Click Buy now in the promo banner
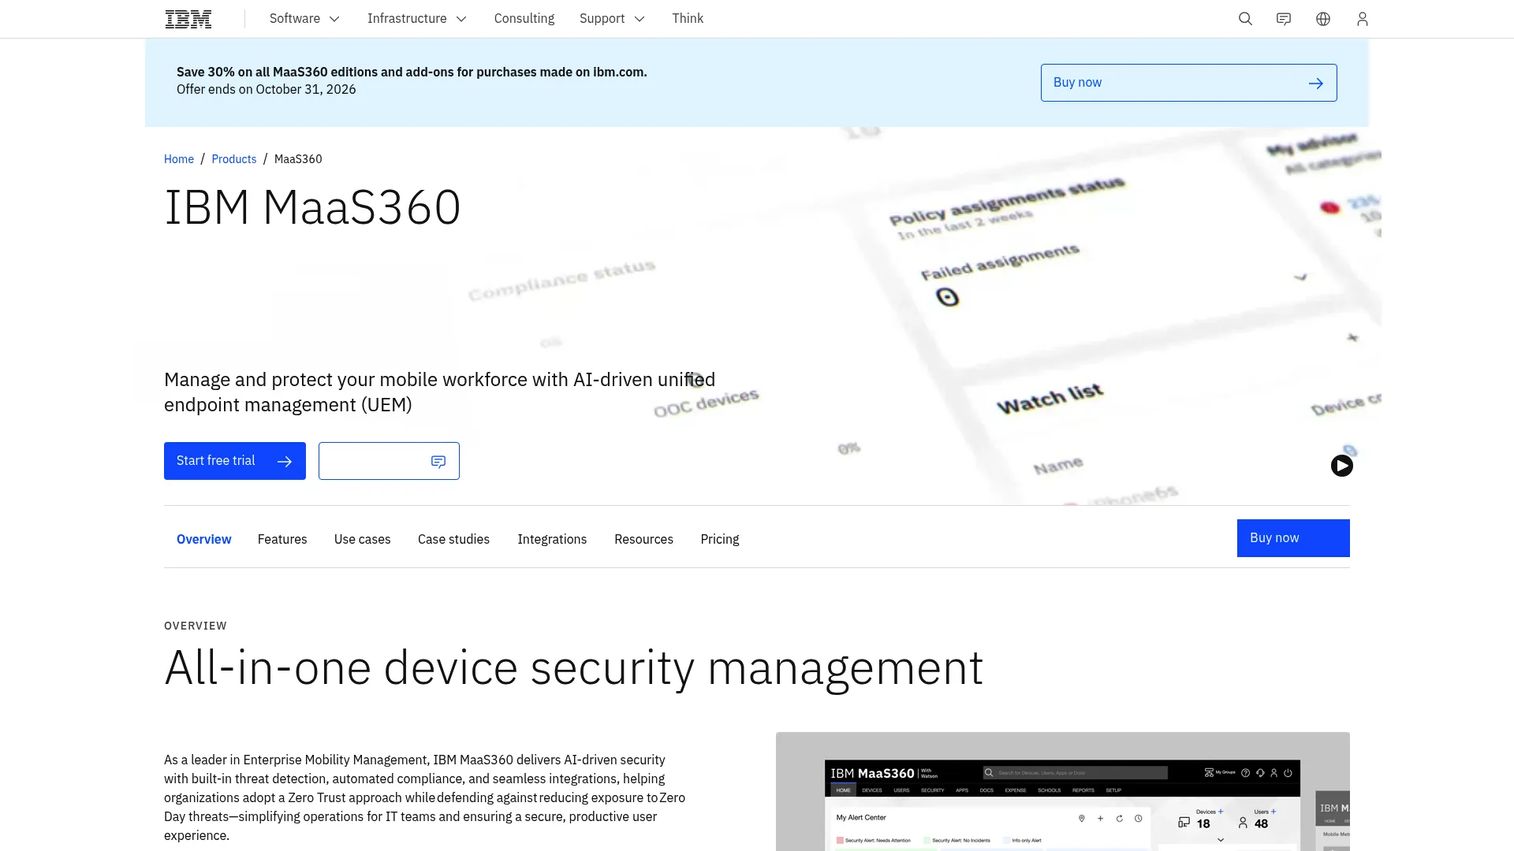Viewport: 1514px width, 851px height. pos(1189,83)
